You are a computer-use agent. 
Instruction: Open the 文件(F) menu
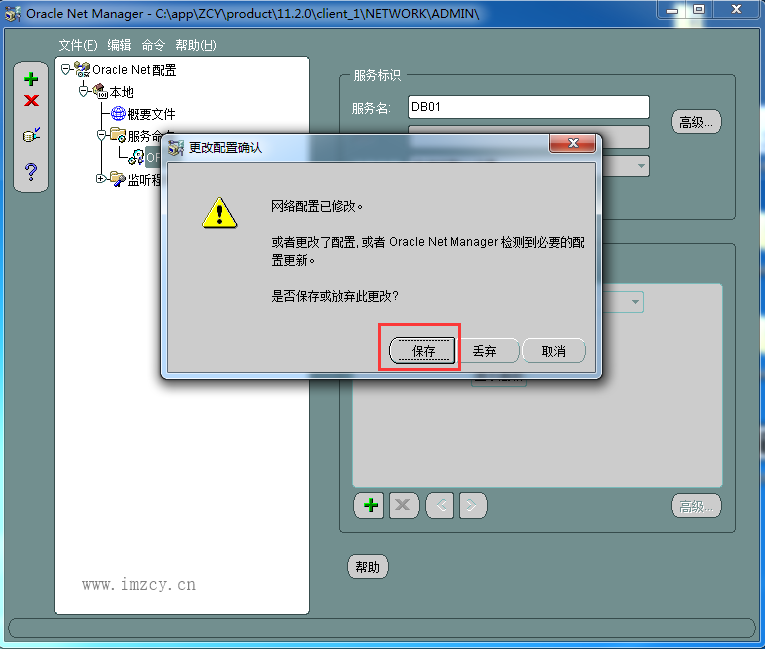78,45
